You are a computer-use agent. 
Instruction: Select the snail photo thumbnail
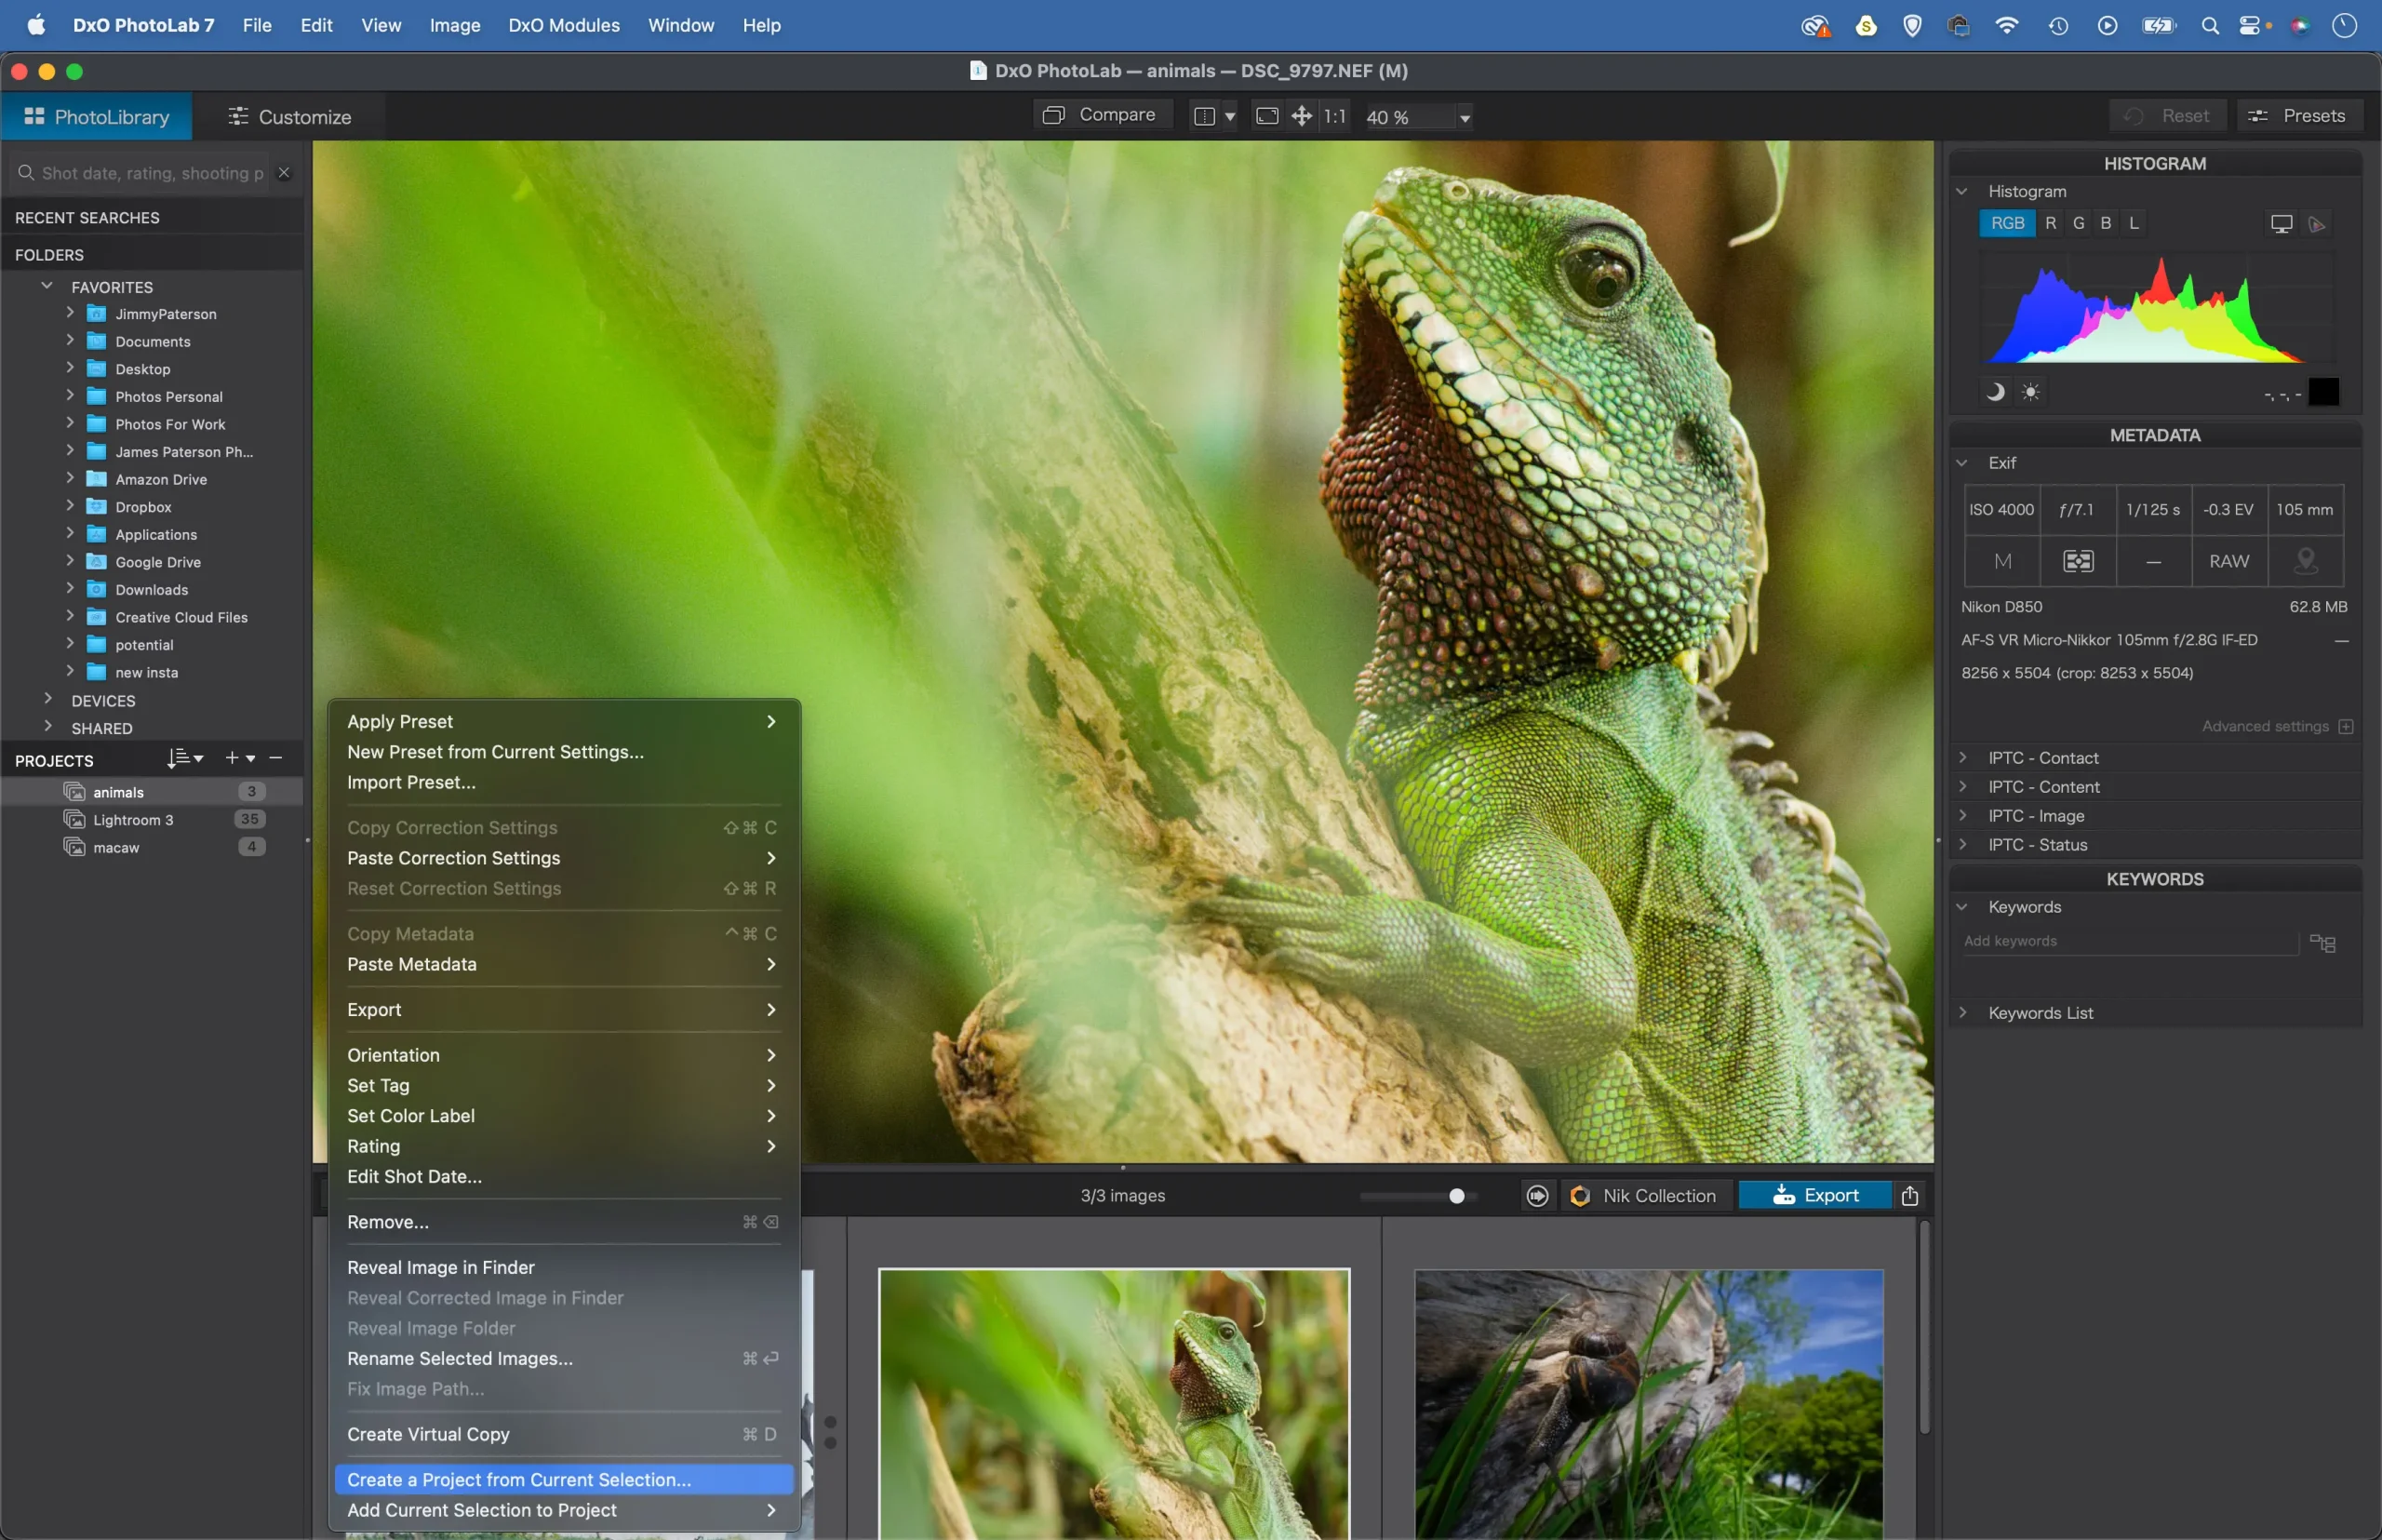pos(1649,1404)
